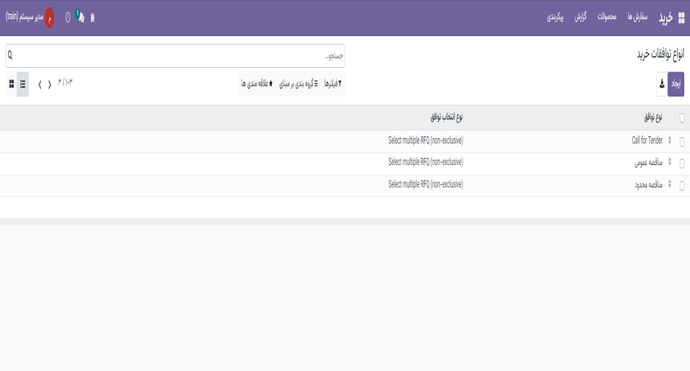Open the activities clock icon

(x=67, y=18)
